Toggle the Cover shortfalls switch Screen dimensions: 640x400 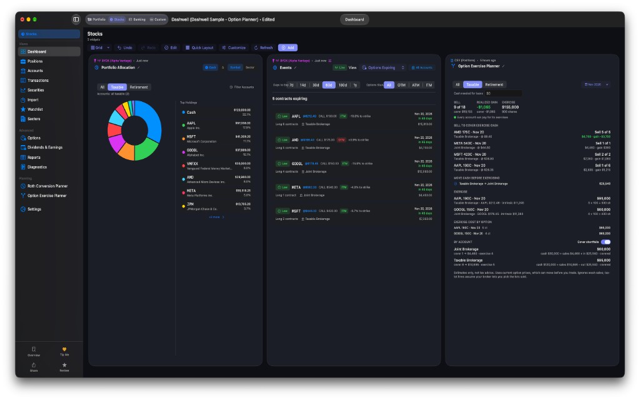(606, 242)
